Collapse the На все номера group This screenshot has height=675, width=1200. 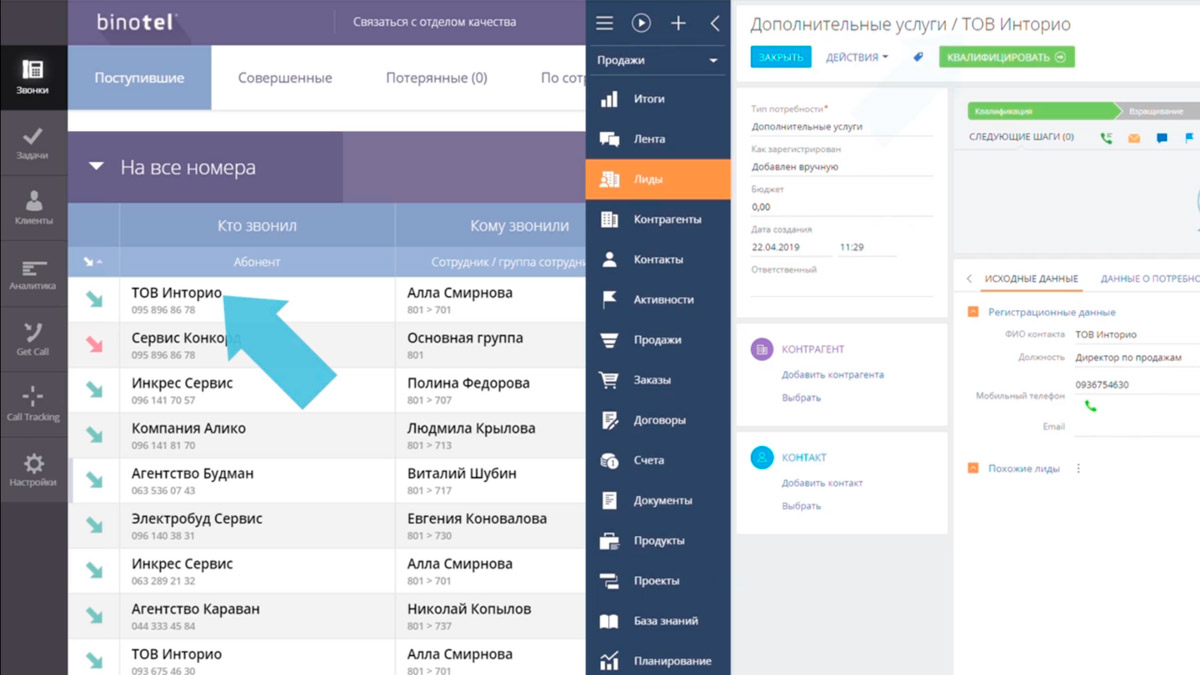point(96,167)
